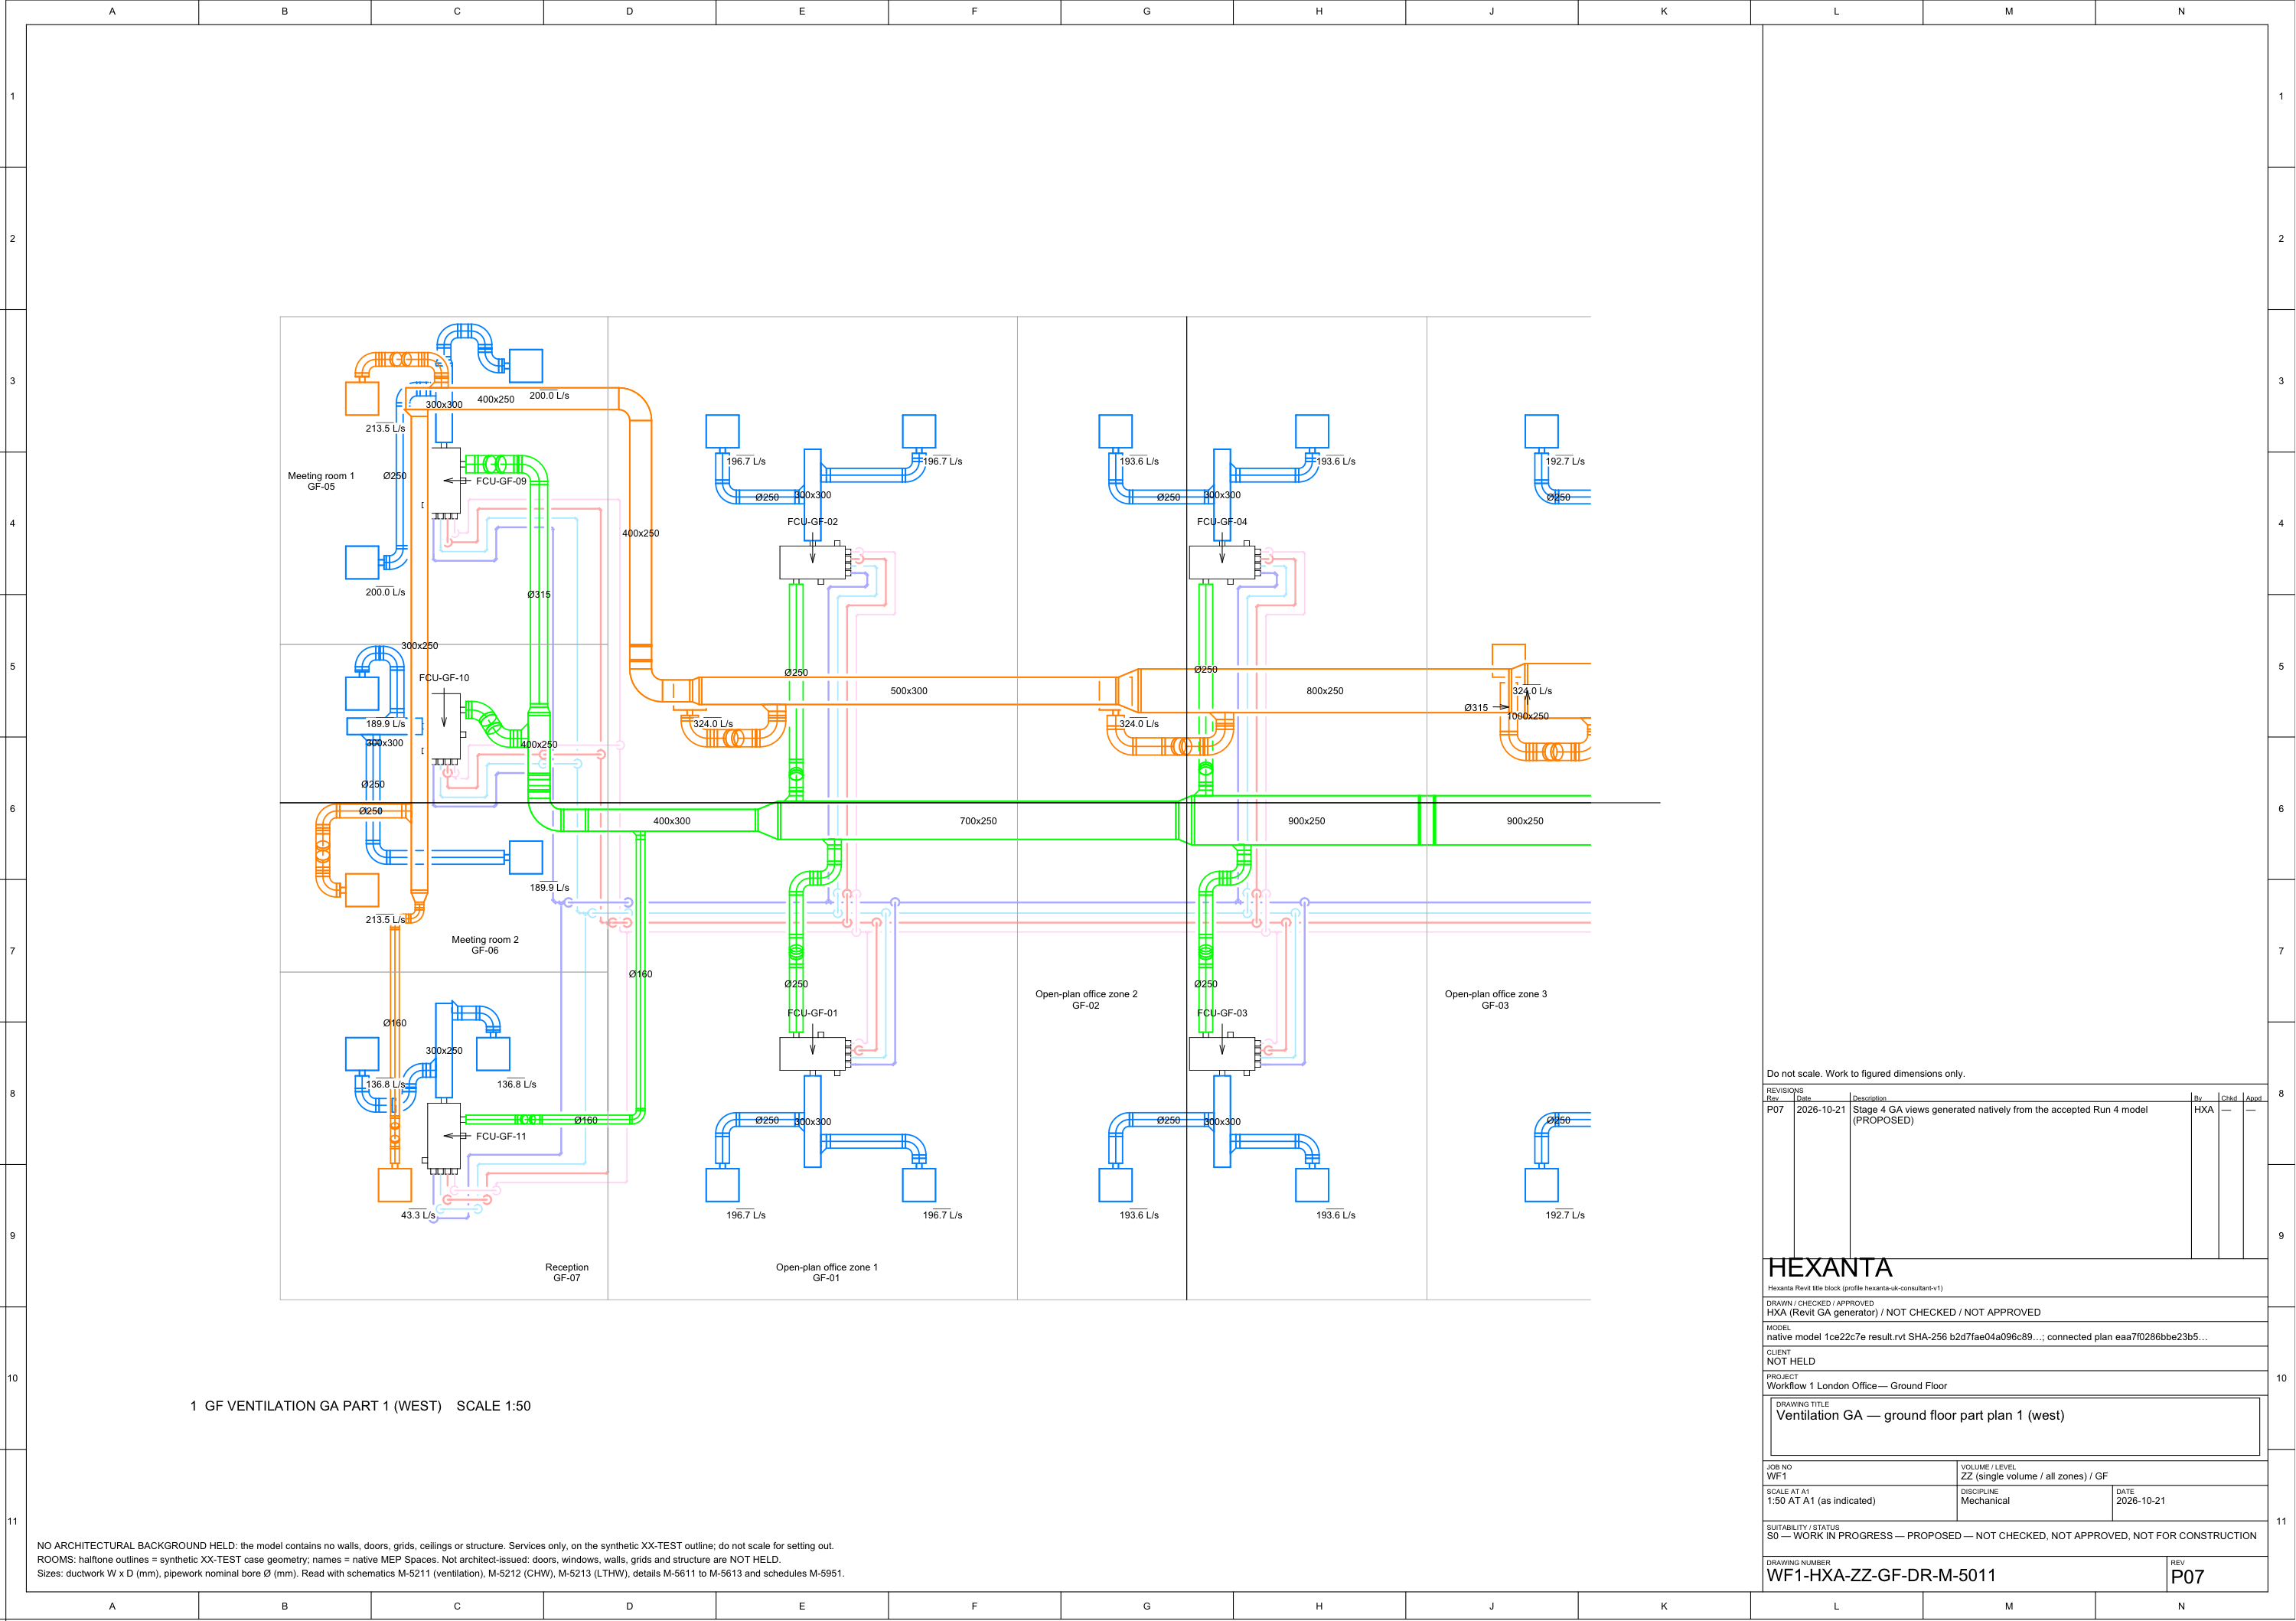Screen dimensions: 2296x1621
Task: Select the job number WF1 value
Action: pos(1776,1476)
